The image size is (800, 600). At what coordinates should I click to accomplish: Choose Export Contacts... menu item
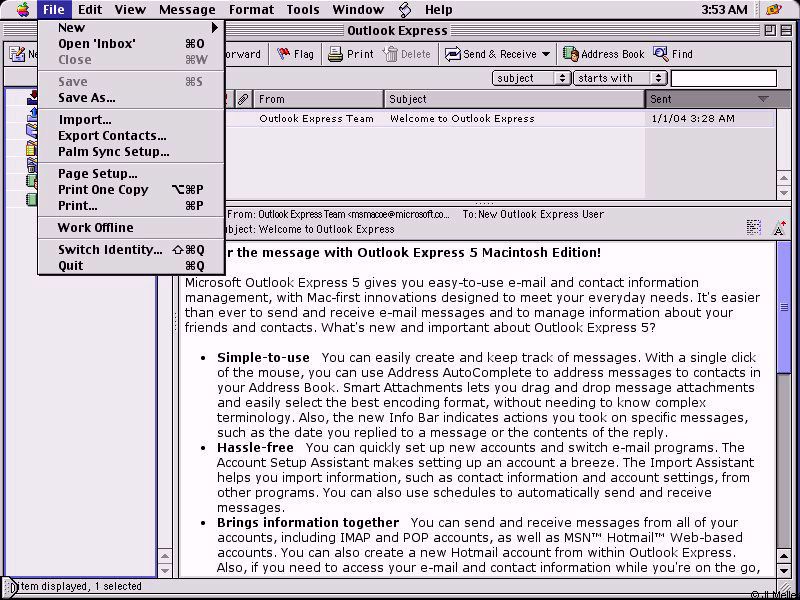tap(131, 136)
